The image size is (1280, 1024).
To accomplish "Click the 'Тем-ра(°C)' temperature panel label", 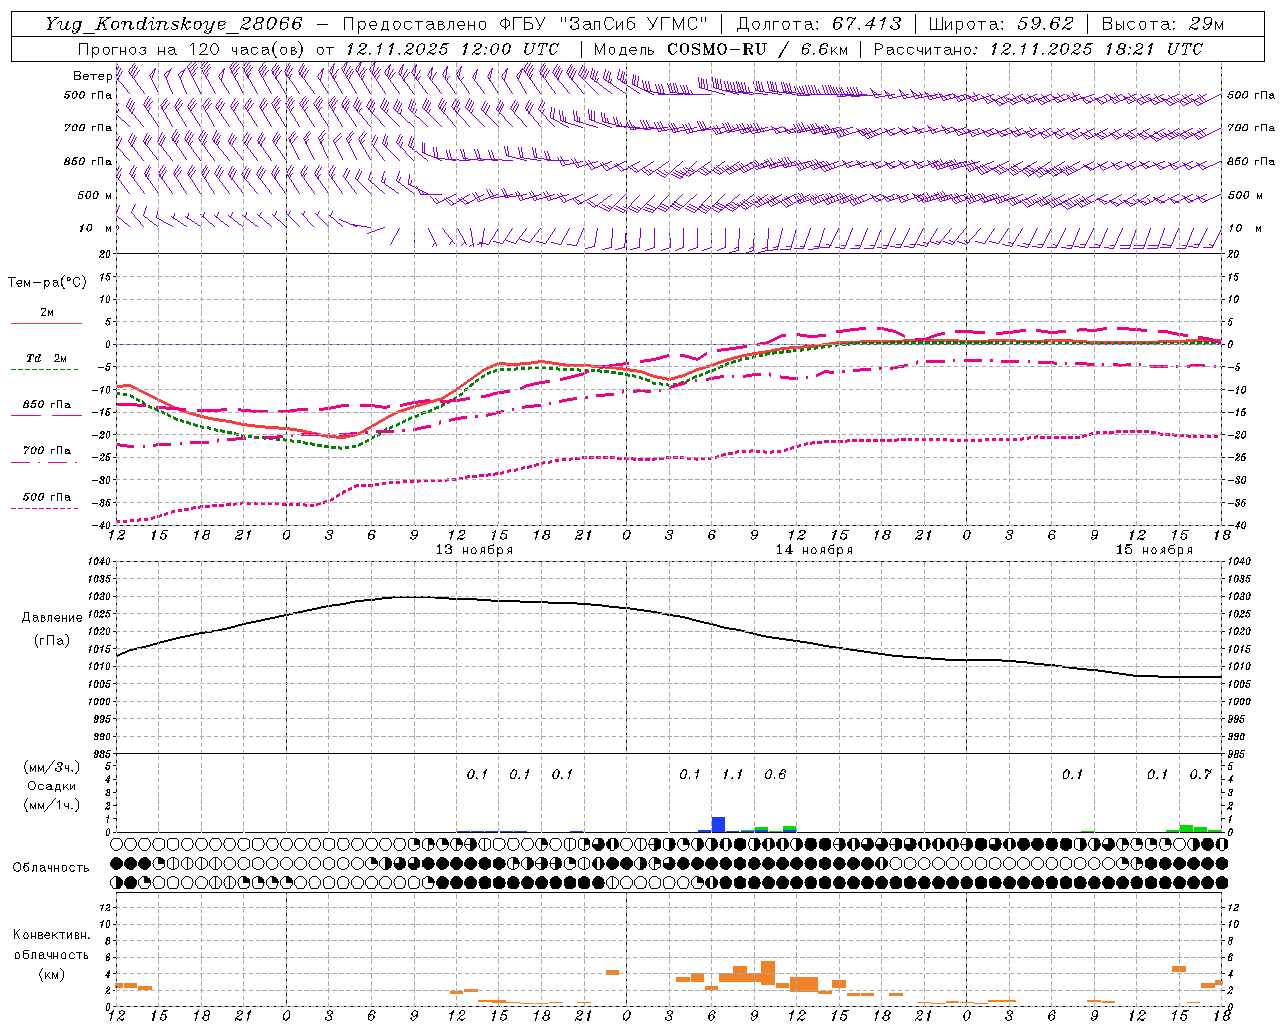I will tap(47, 283).
